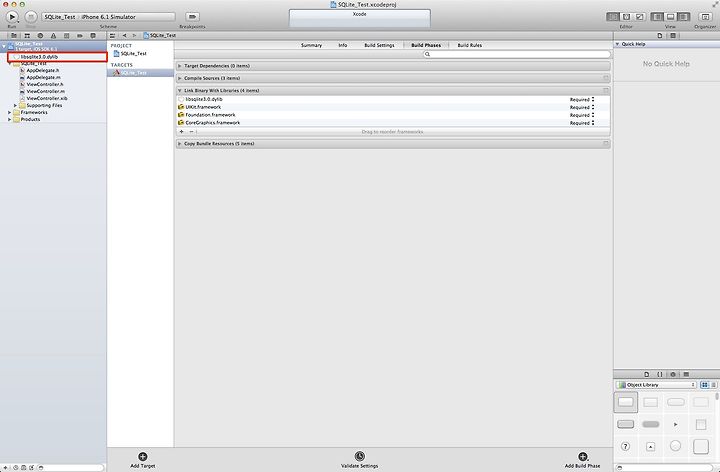
Task: Show the Issue navigator
Action: [53, 35]
